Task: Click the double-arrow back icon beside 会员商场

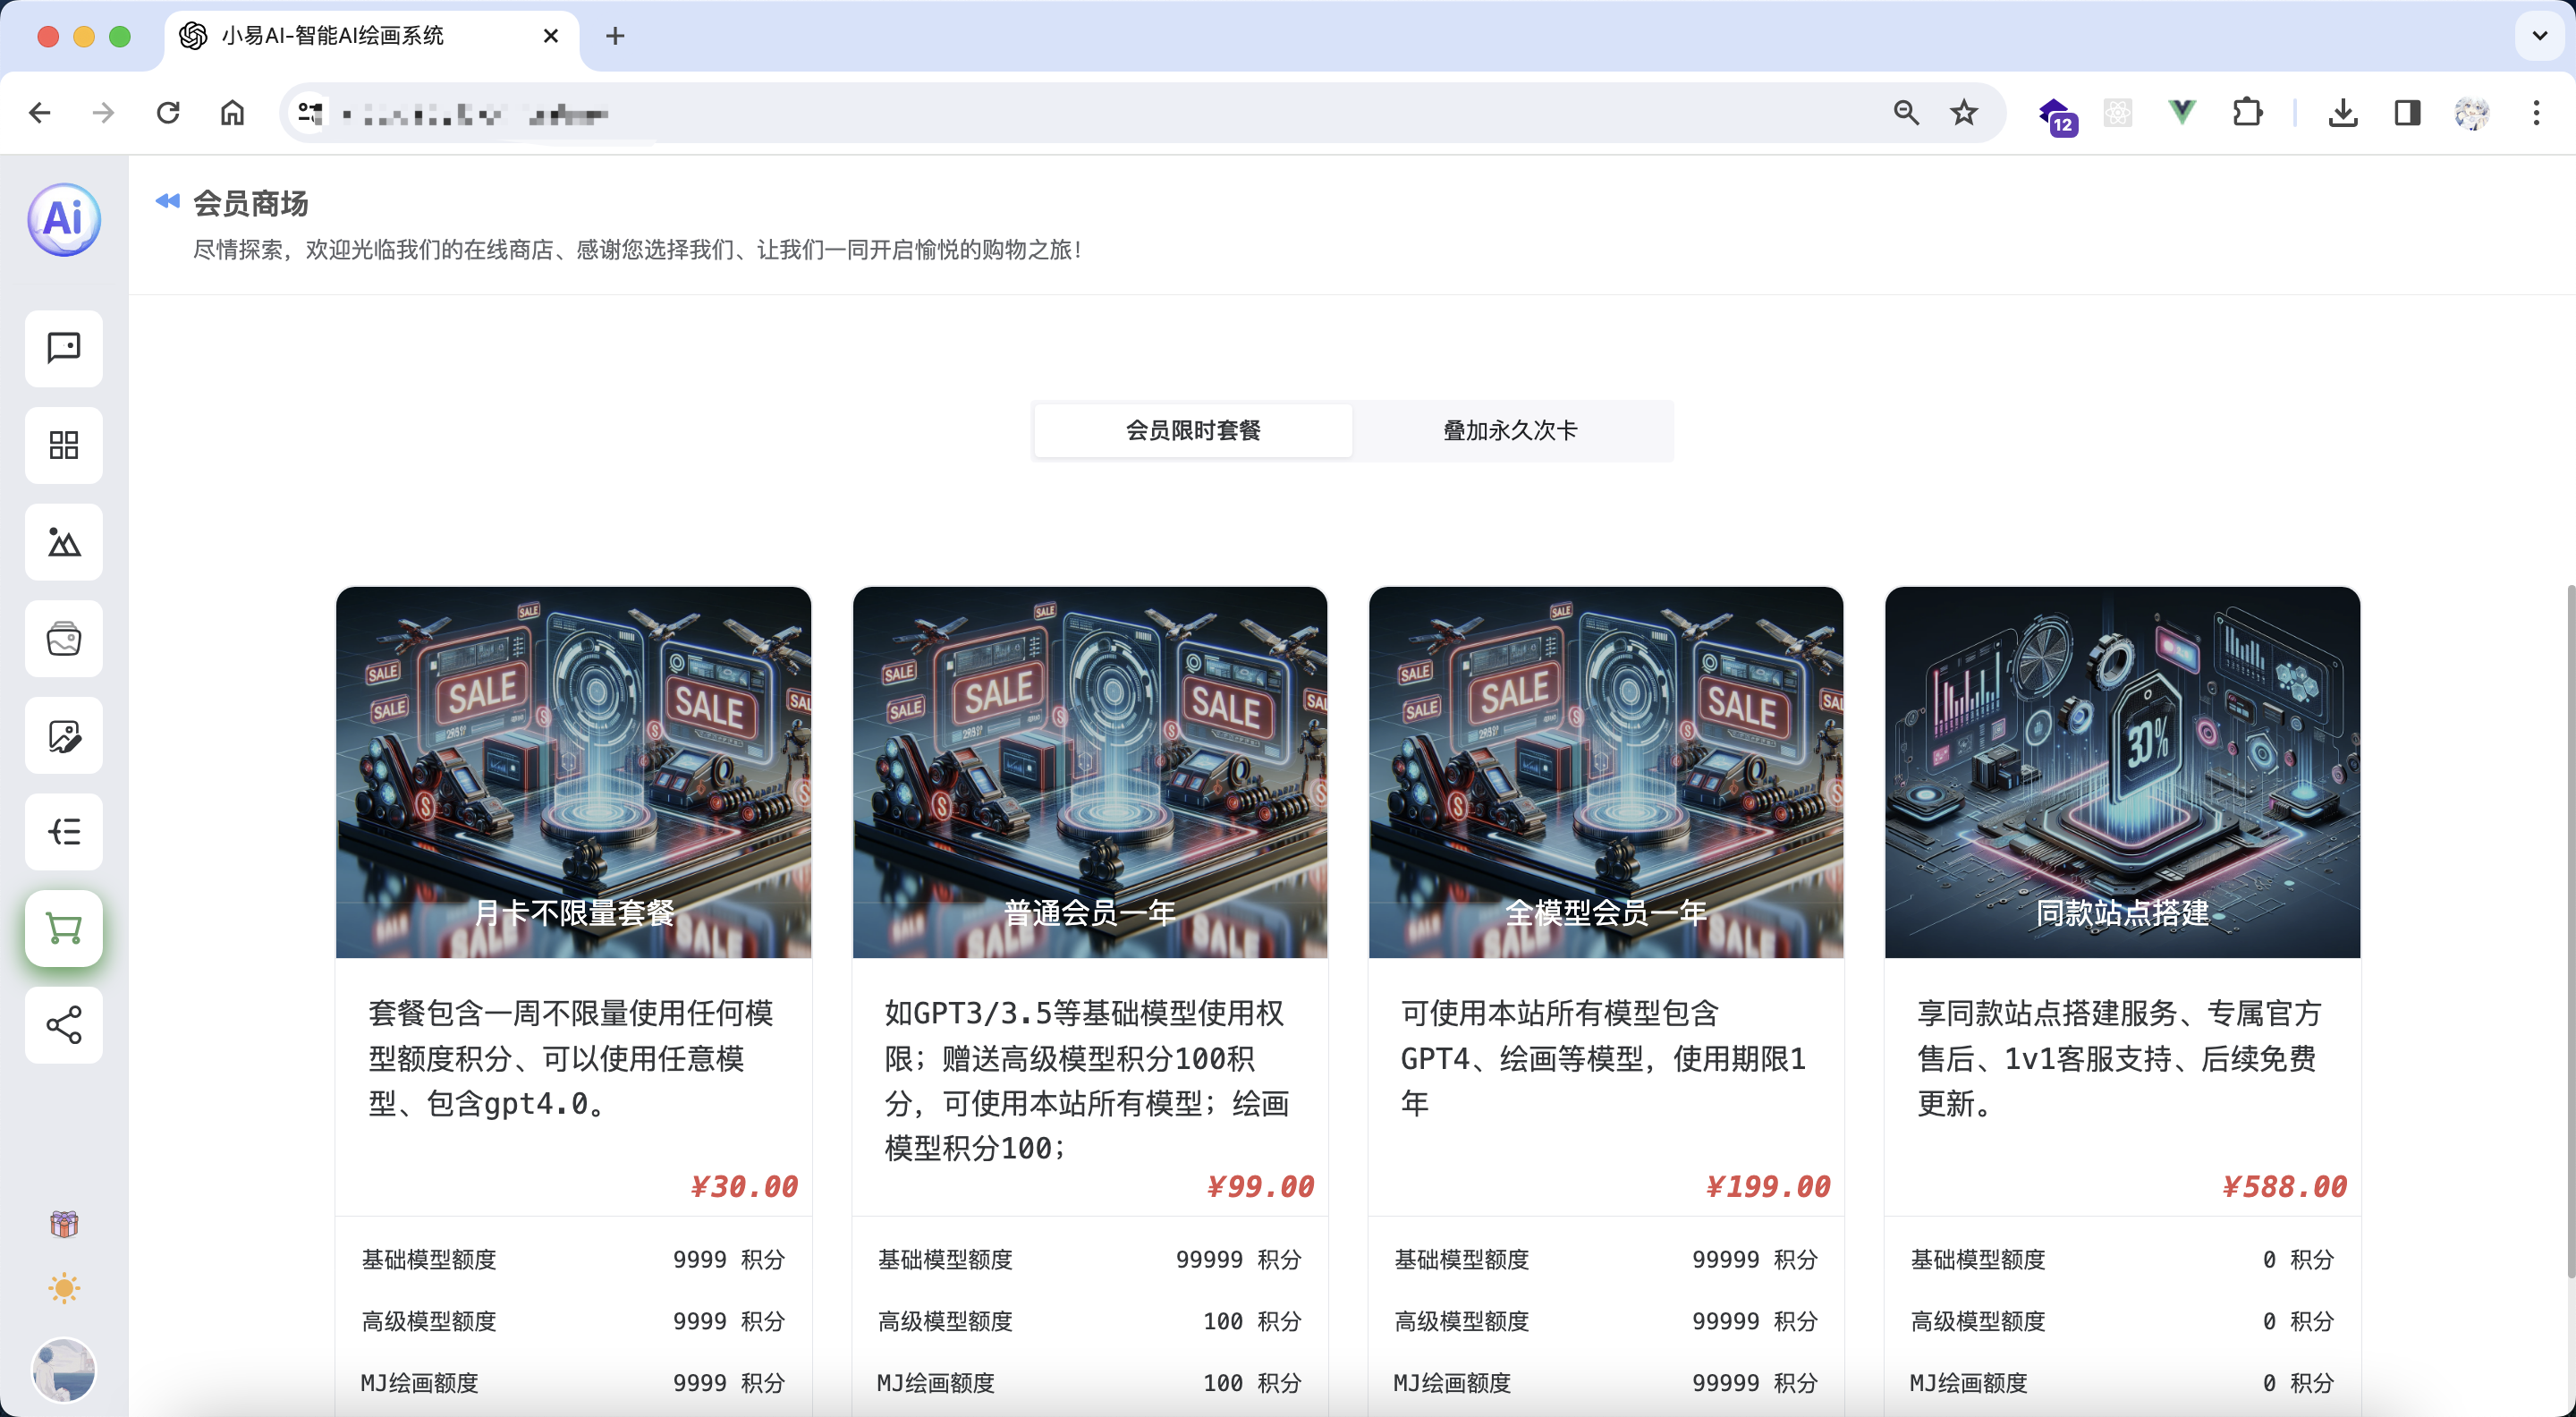Action: [x=167, y=202]
